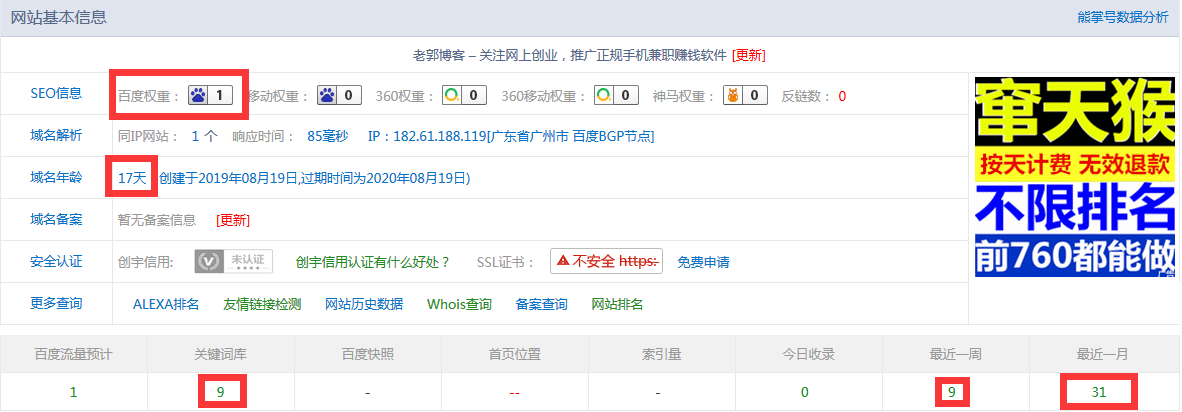
Task: Open 网站排名 link
Action: click(617, 304)
